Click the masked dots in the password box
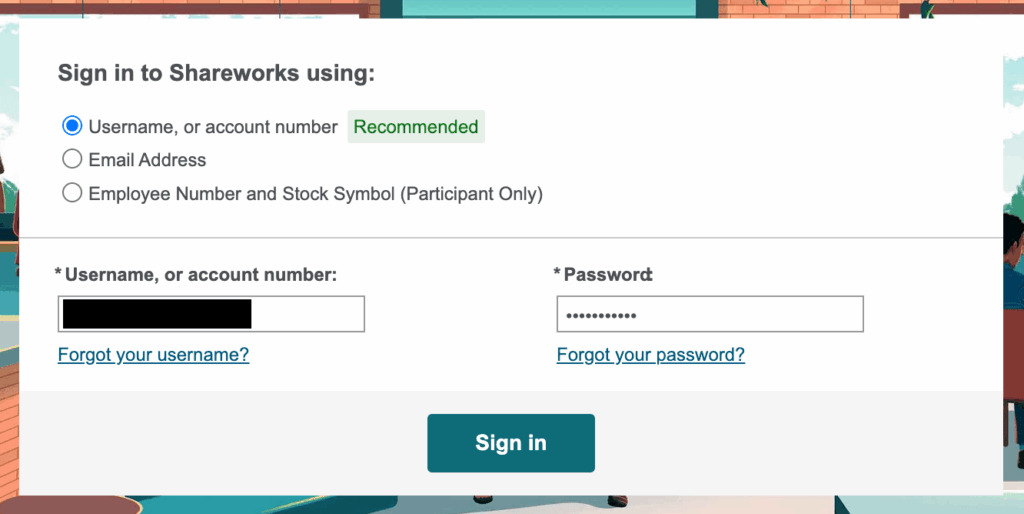Viewport: 1024px width, 514px height. tap(601, 317)
